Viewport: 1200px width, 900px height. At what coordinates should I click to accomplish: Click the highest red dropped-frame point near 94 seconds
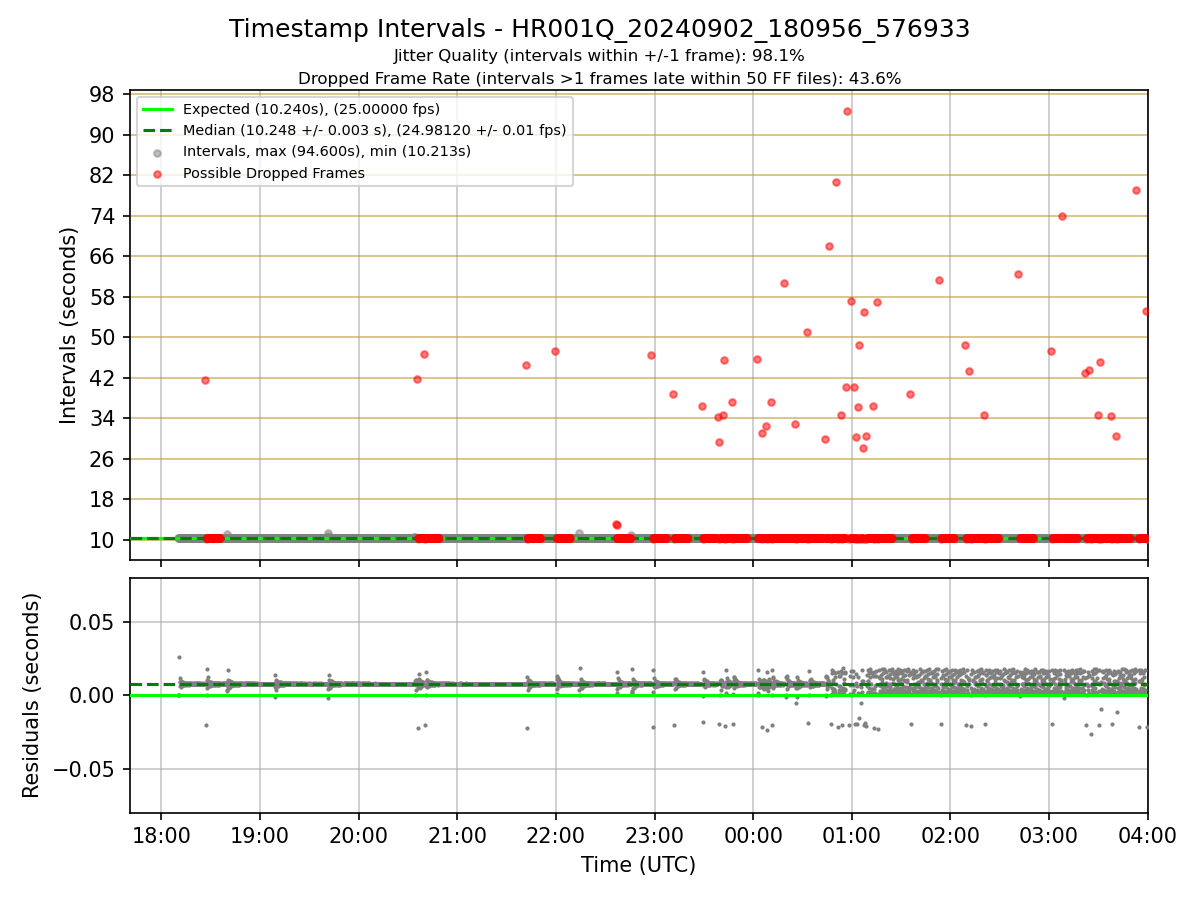[847, 111]
